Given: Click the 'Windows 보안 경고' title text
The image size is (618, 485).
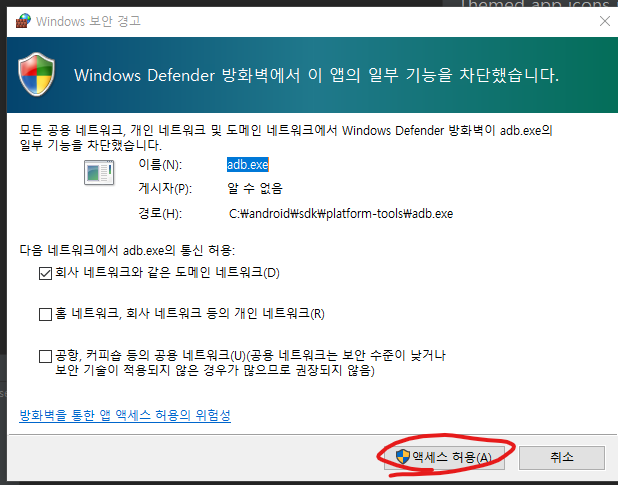Looking at the screenshot, I should [88, 21].
